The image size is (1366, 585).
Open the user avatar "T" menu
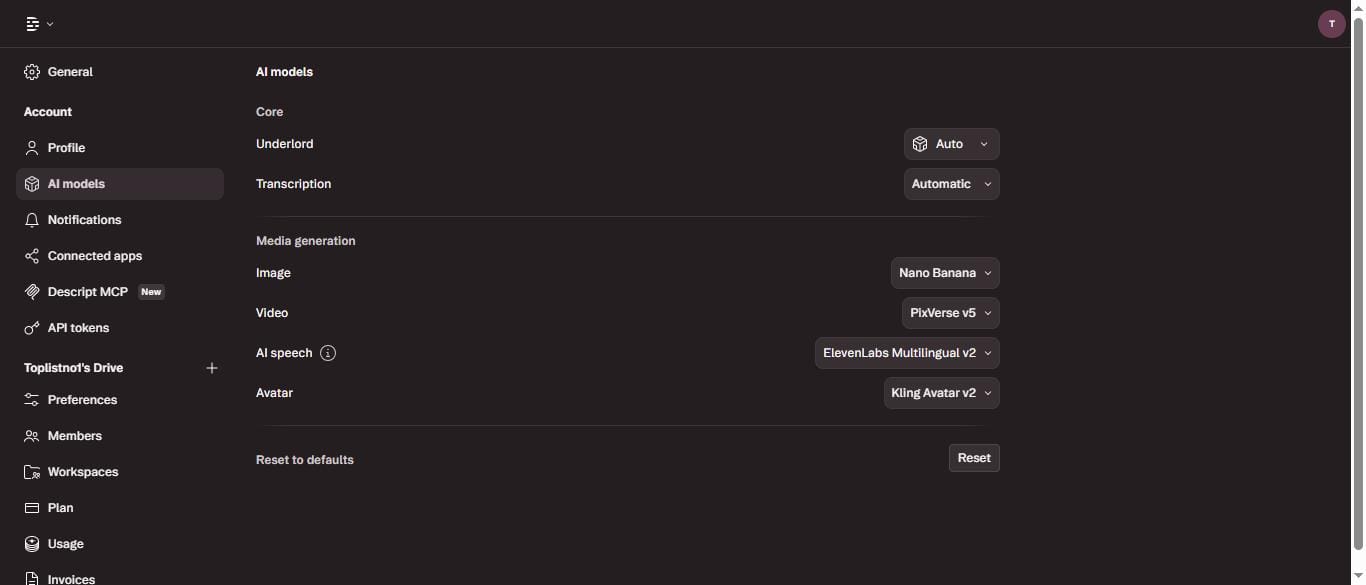pyautogui.click(x=1331, y=24)
